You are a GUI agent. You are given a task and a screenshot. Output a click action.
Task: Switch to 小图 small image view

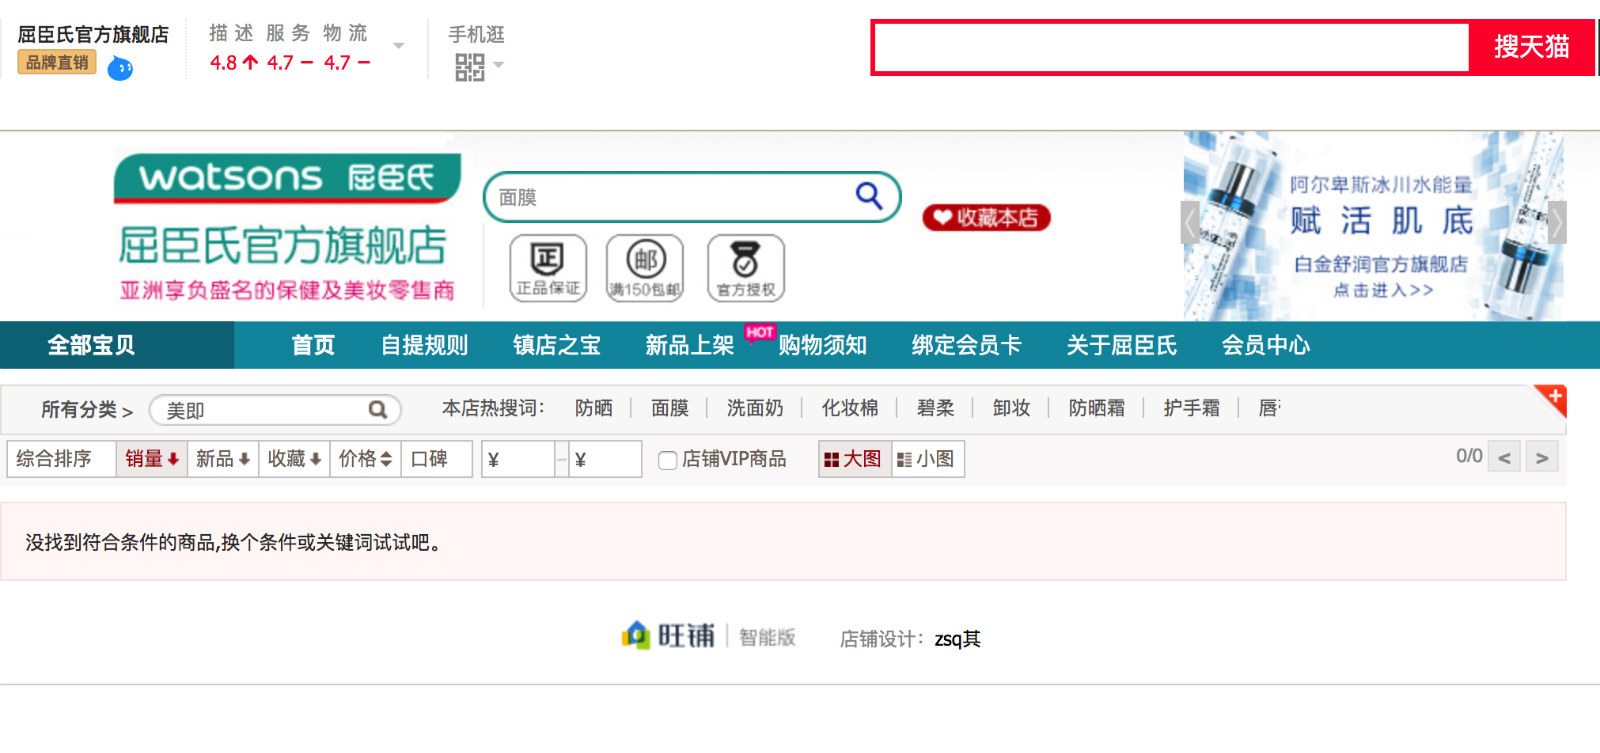[x=928, y=459]
